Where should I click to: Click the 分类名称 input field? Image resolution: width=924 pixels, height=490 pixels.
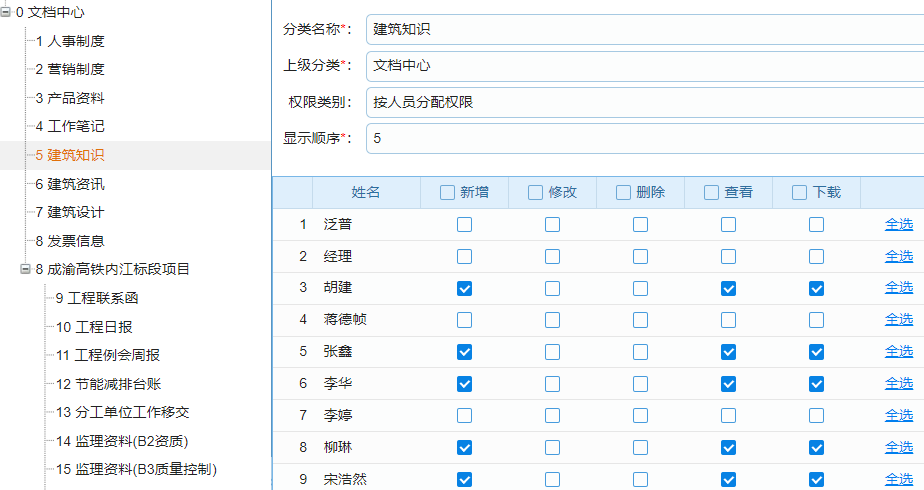tap(640, 30)
